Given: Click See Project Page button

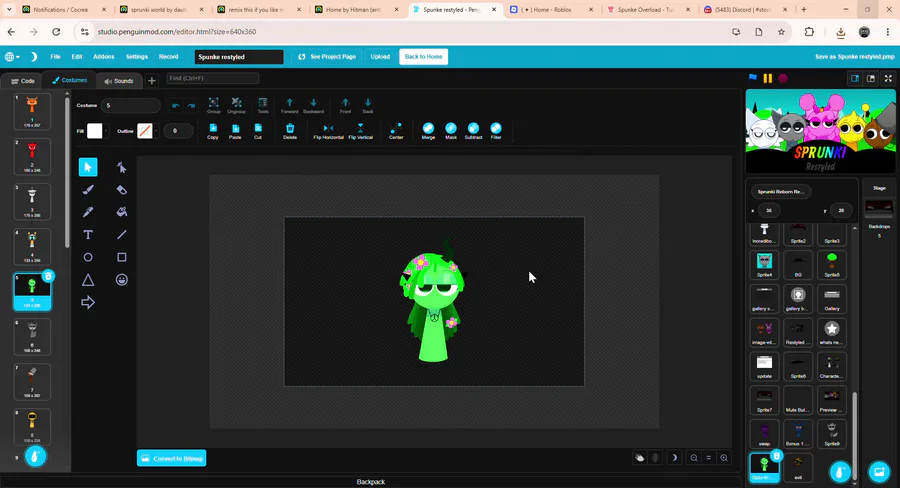Looking at the screenshot, I should (x=327, y=57).
